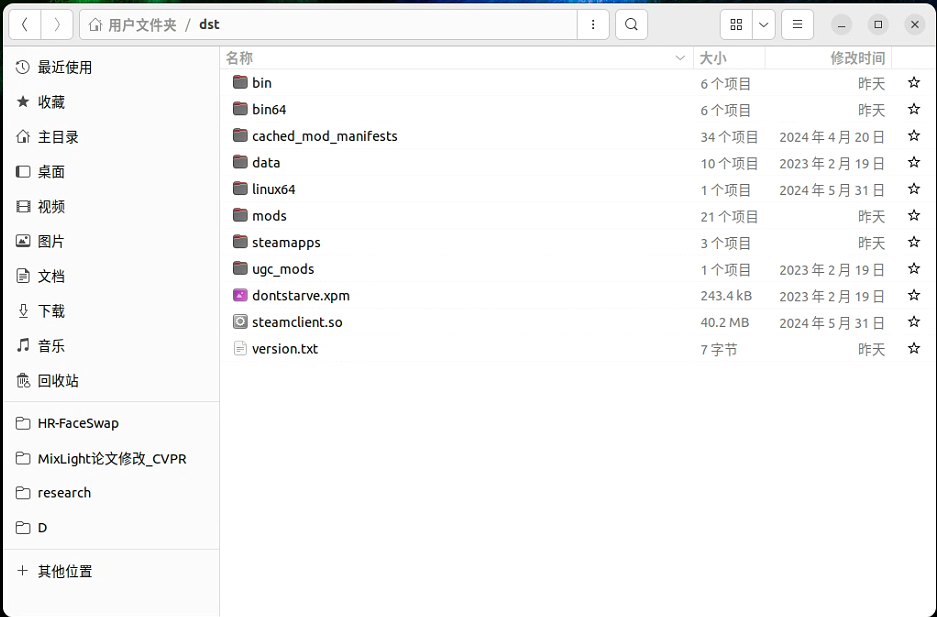Screen dimensions: 937x617
Task: Select the bin folder icon
Action: [x=240, y=82]
